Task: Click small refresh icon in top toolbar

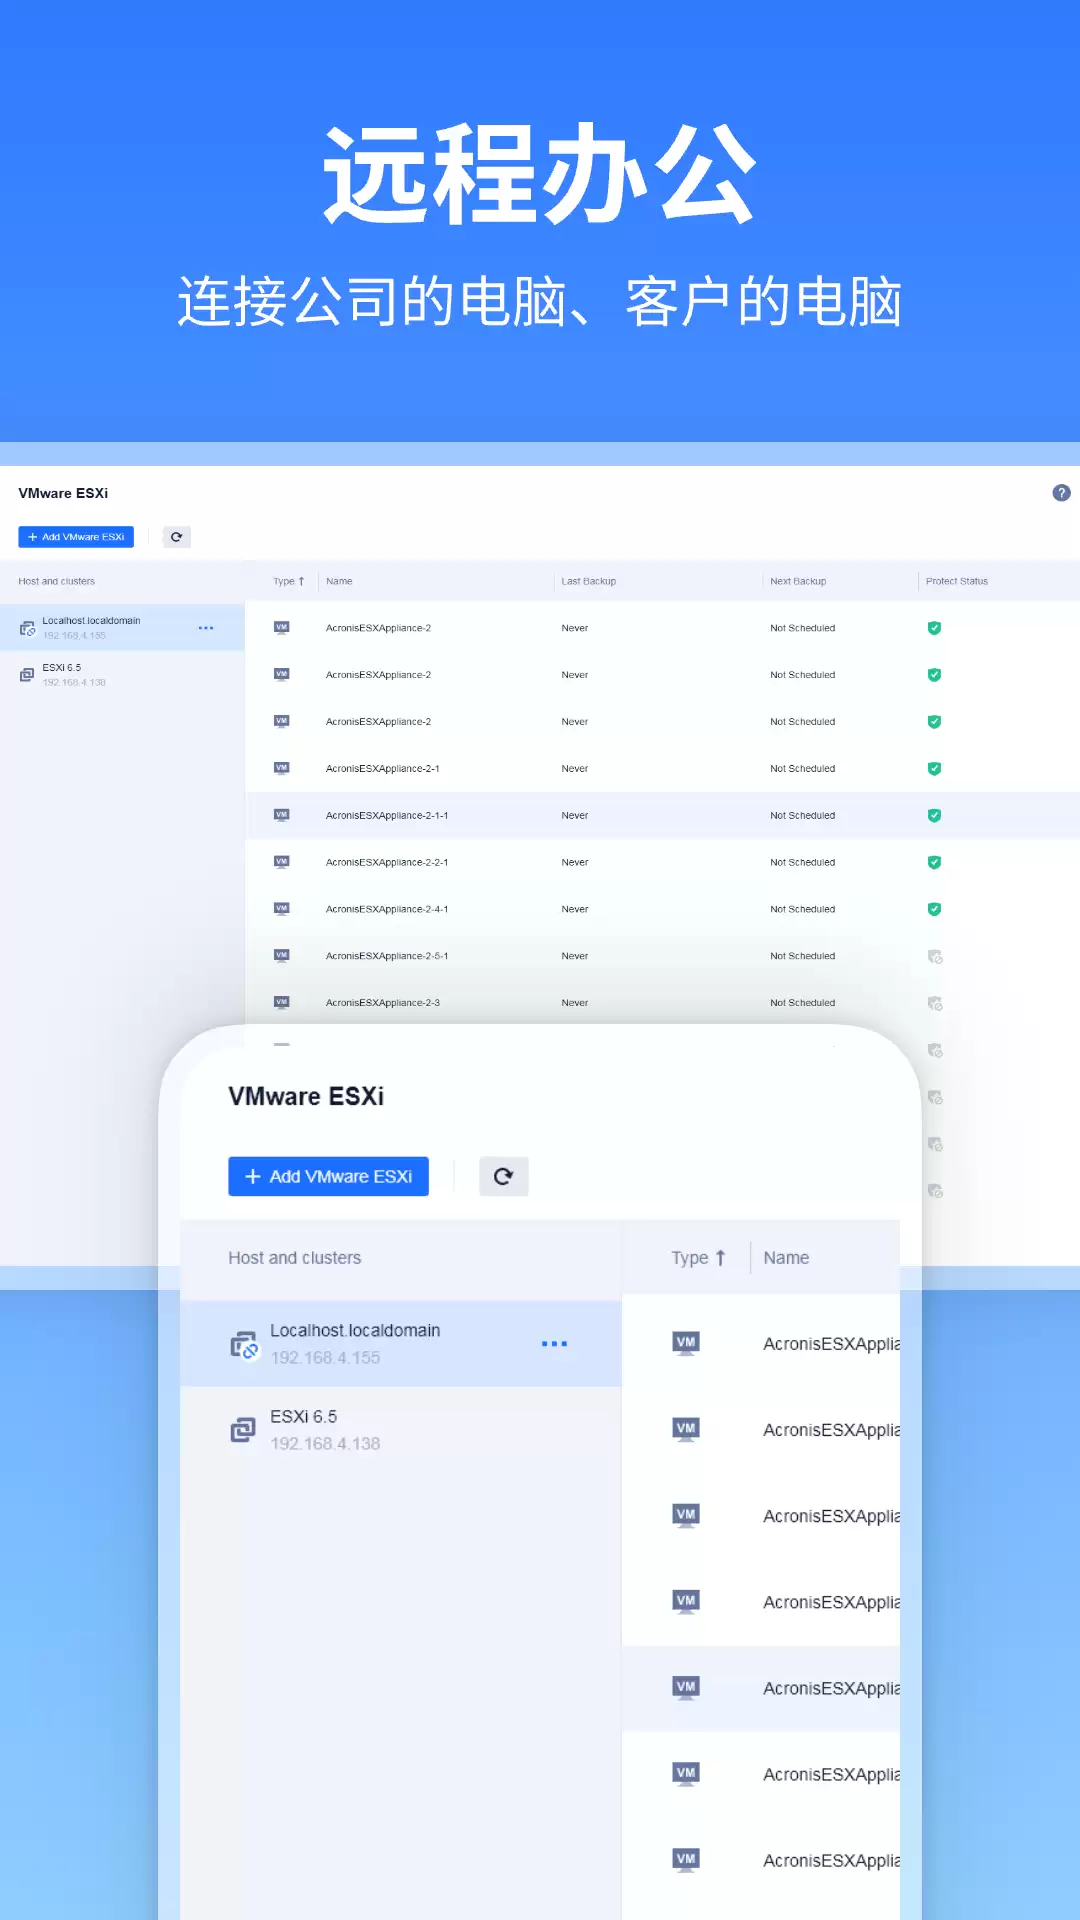Action: [177, 537]
